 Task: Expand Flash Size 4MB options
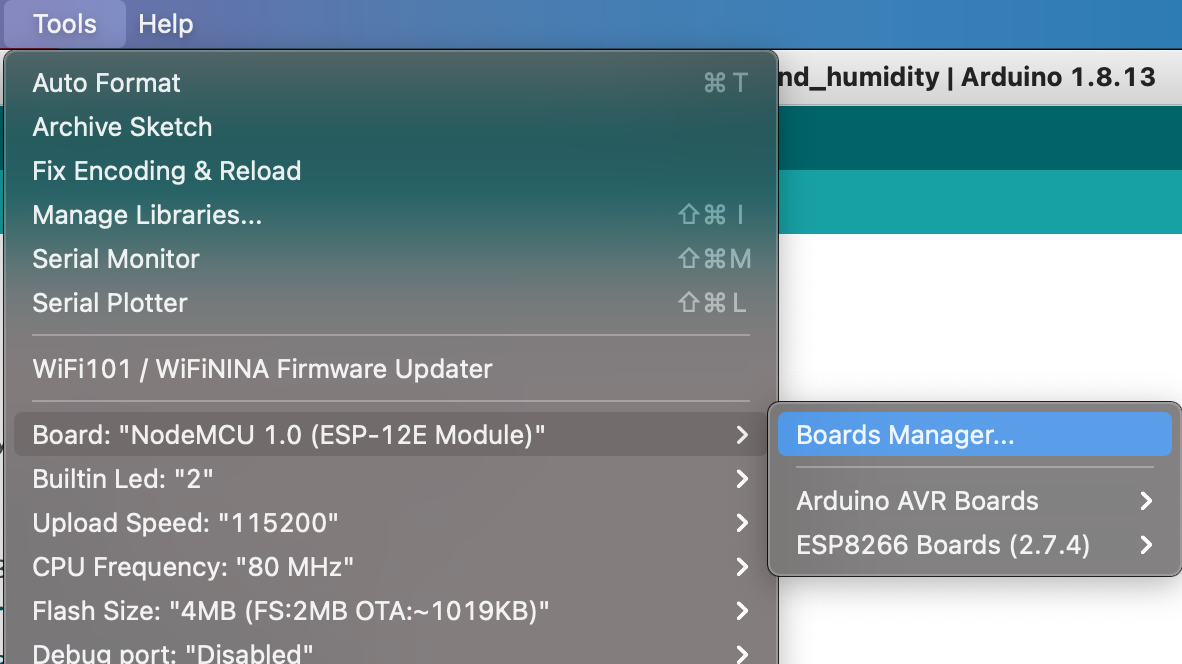click(x=290, y=610)
